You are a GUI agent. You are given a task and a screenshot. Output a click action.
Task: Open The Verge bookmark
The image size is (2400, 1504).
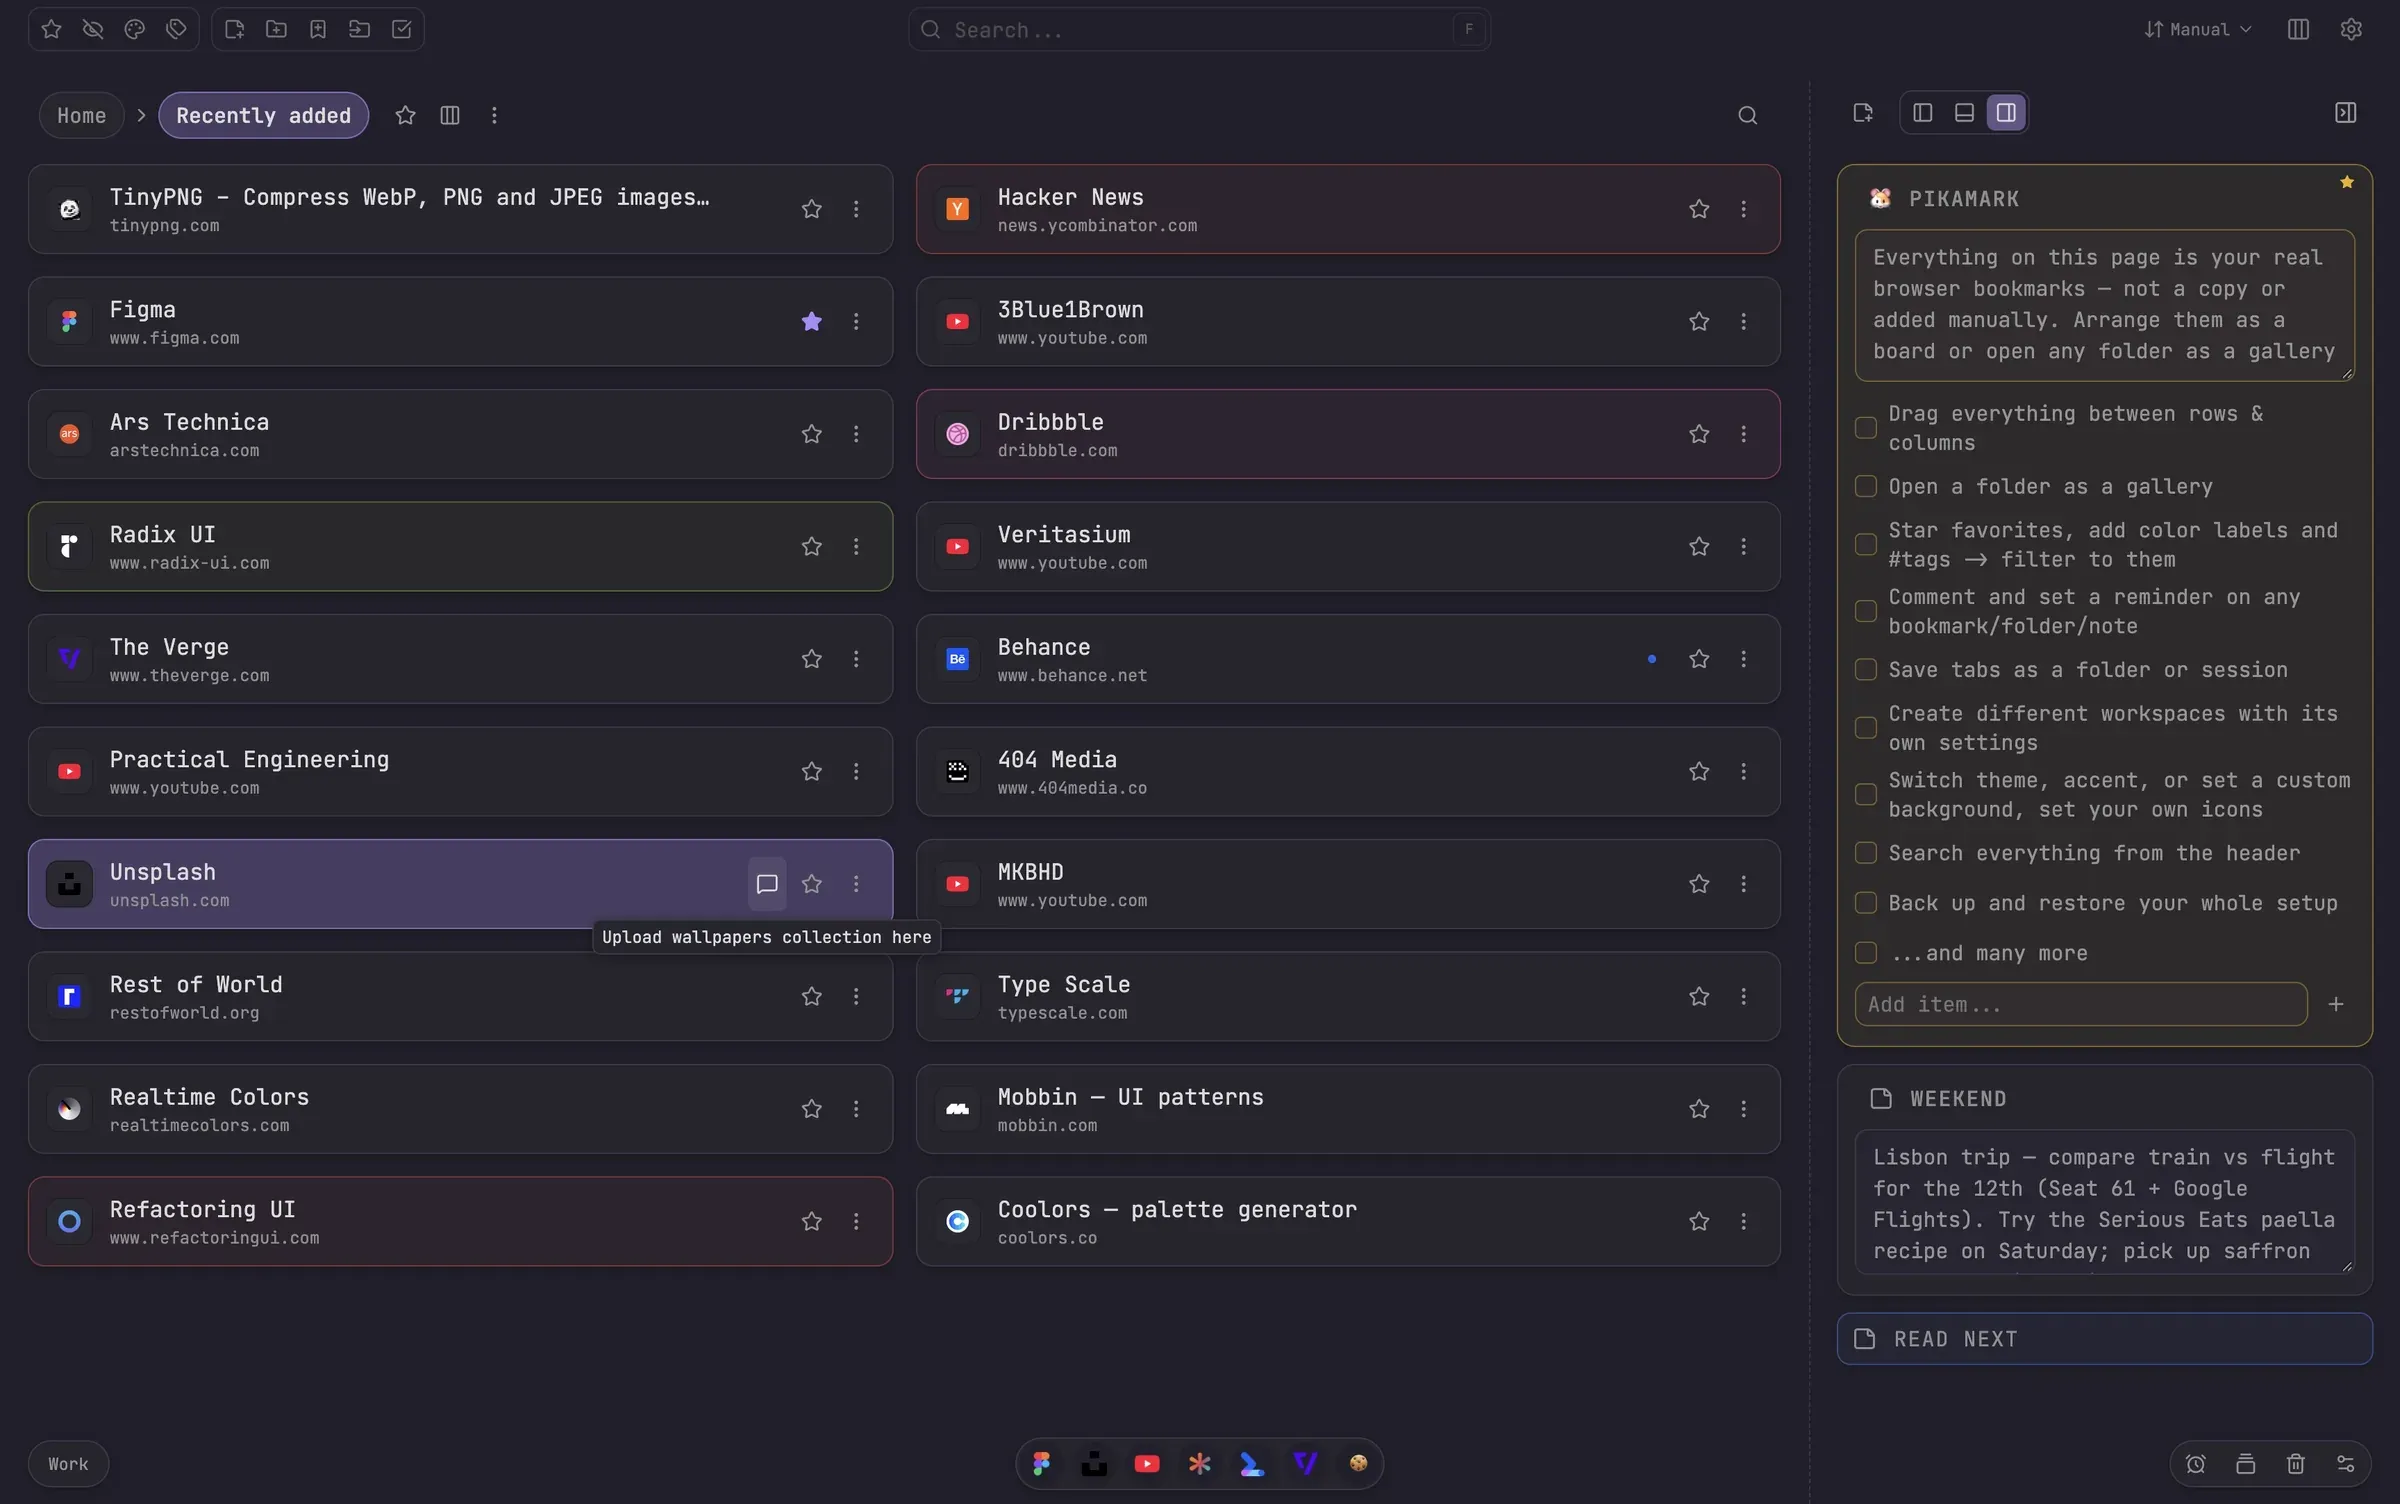pos(460,659)
